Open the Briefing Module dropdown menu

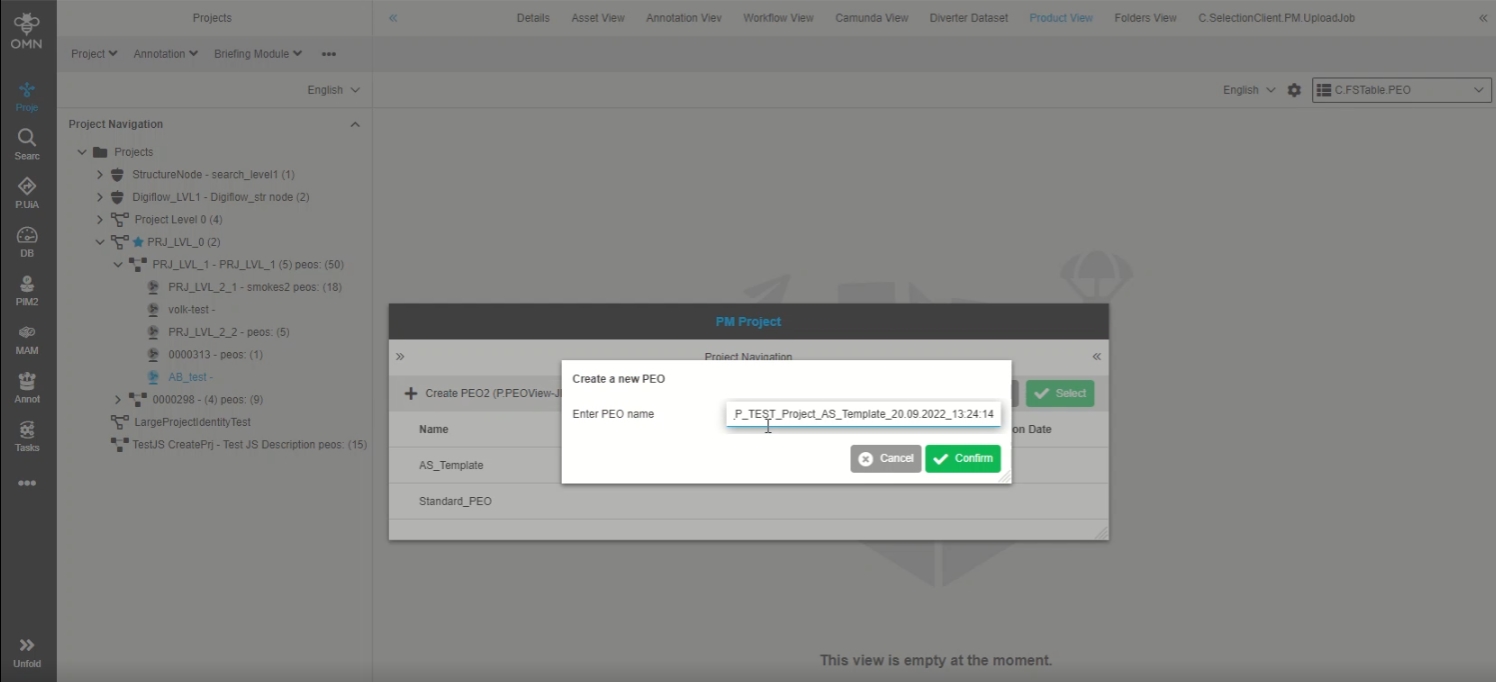[258, 54]
